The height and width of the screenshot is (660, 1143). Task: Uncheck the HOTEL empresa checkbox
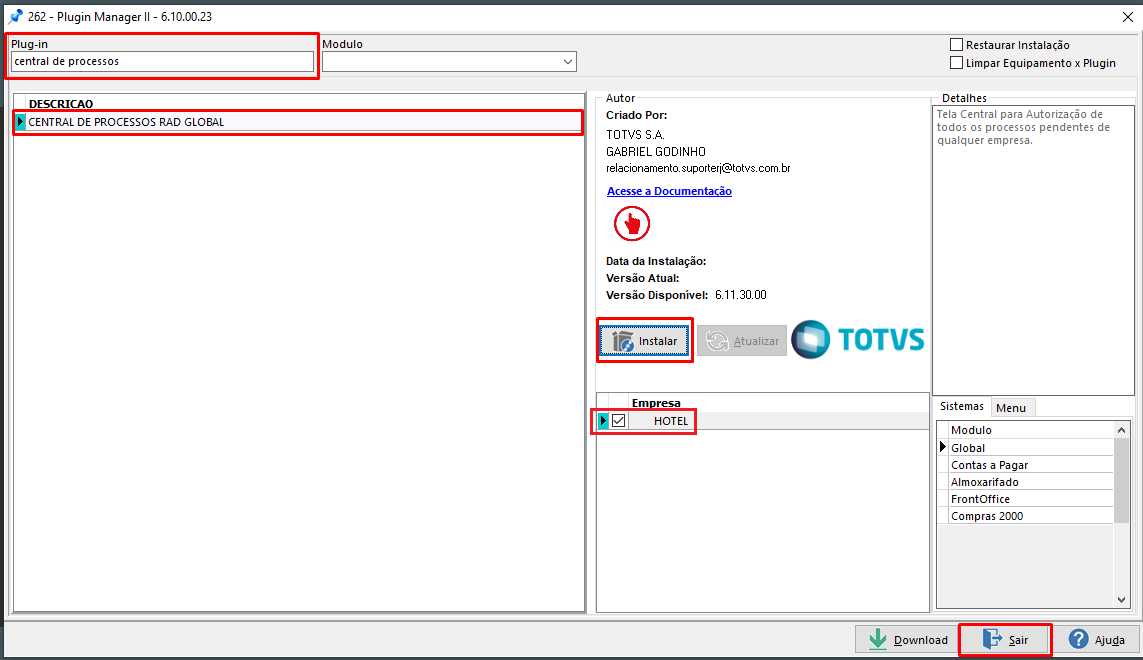(x=618, y=421)
